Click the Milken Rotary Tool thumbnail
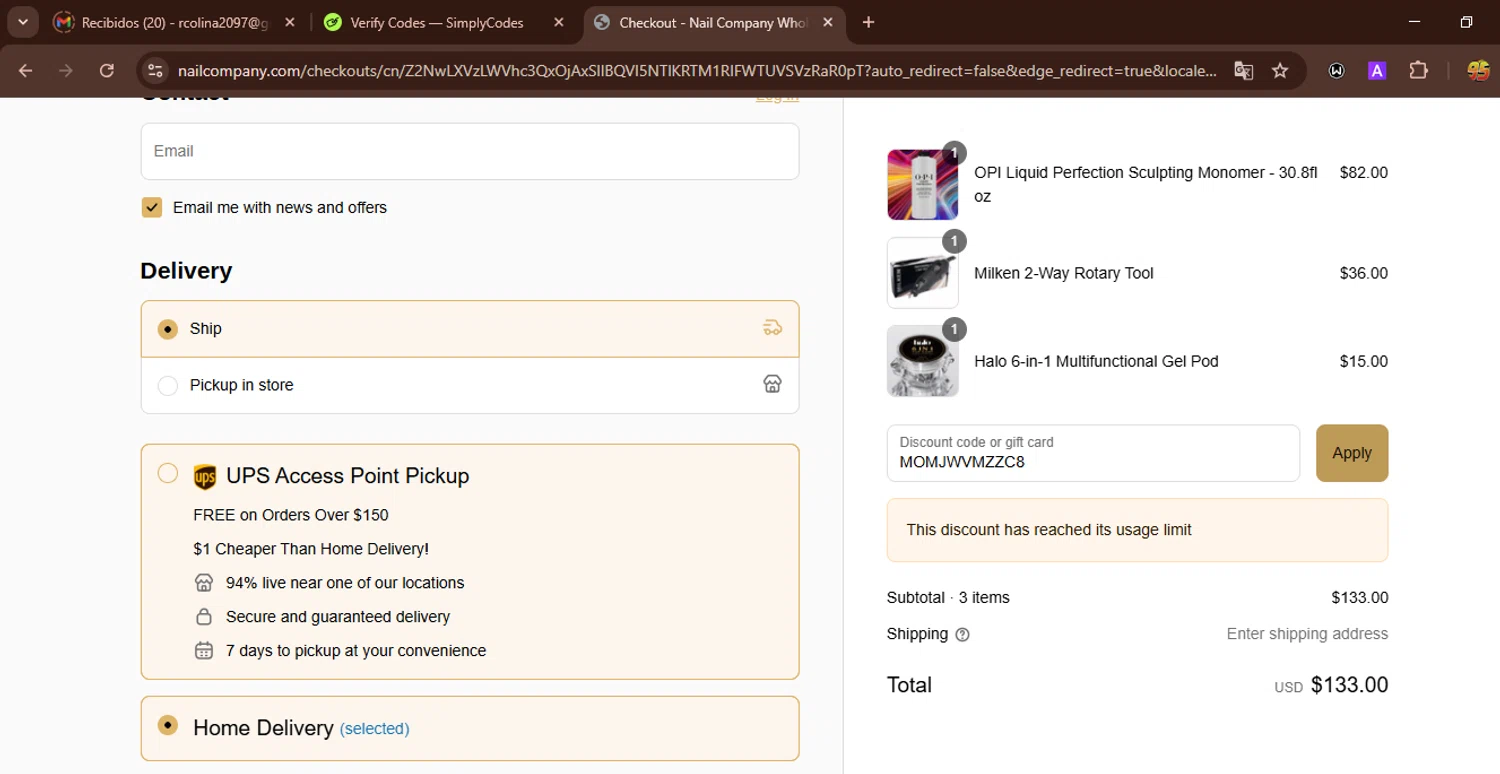 pyautogui.click(x=922, y=273)
